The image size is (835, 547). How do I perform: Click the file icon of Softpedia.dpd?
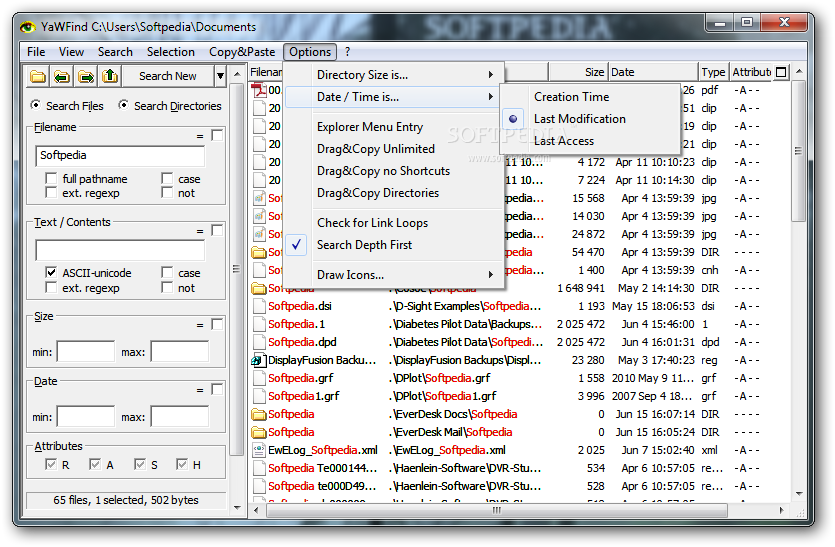click(x=259, y=342)
